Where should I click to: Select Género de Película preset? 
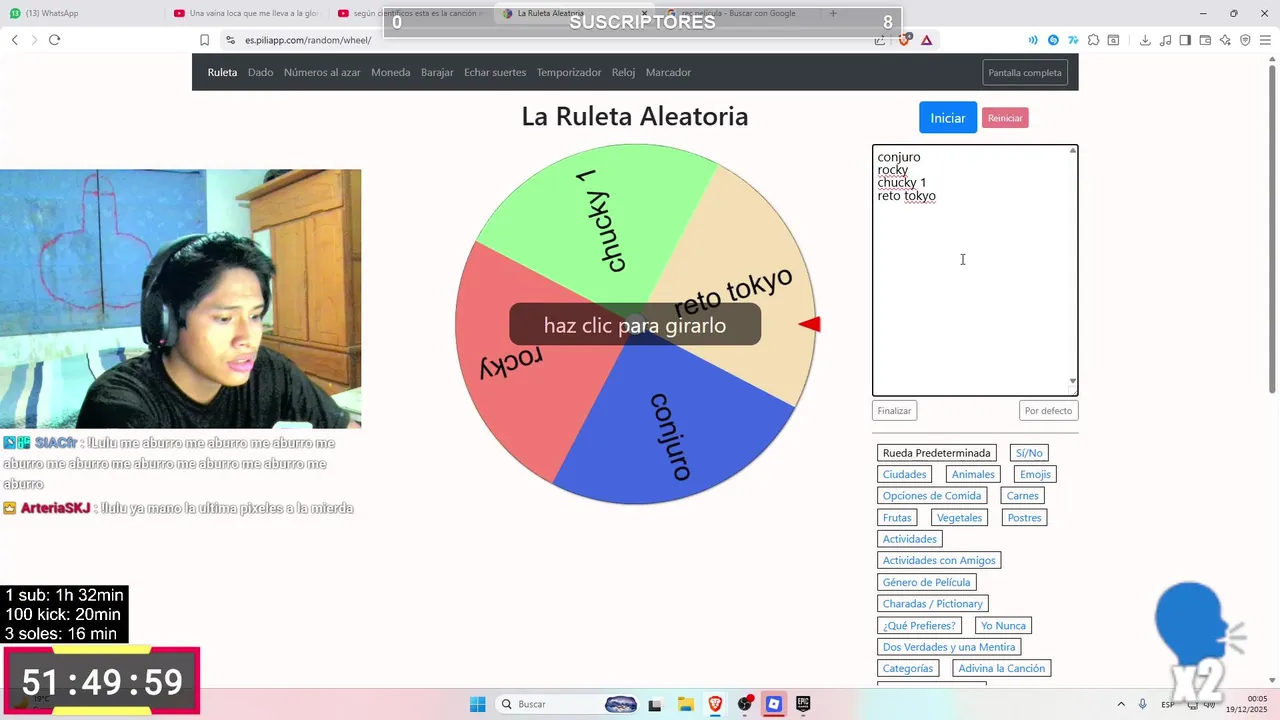(x=926, y=582)
